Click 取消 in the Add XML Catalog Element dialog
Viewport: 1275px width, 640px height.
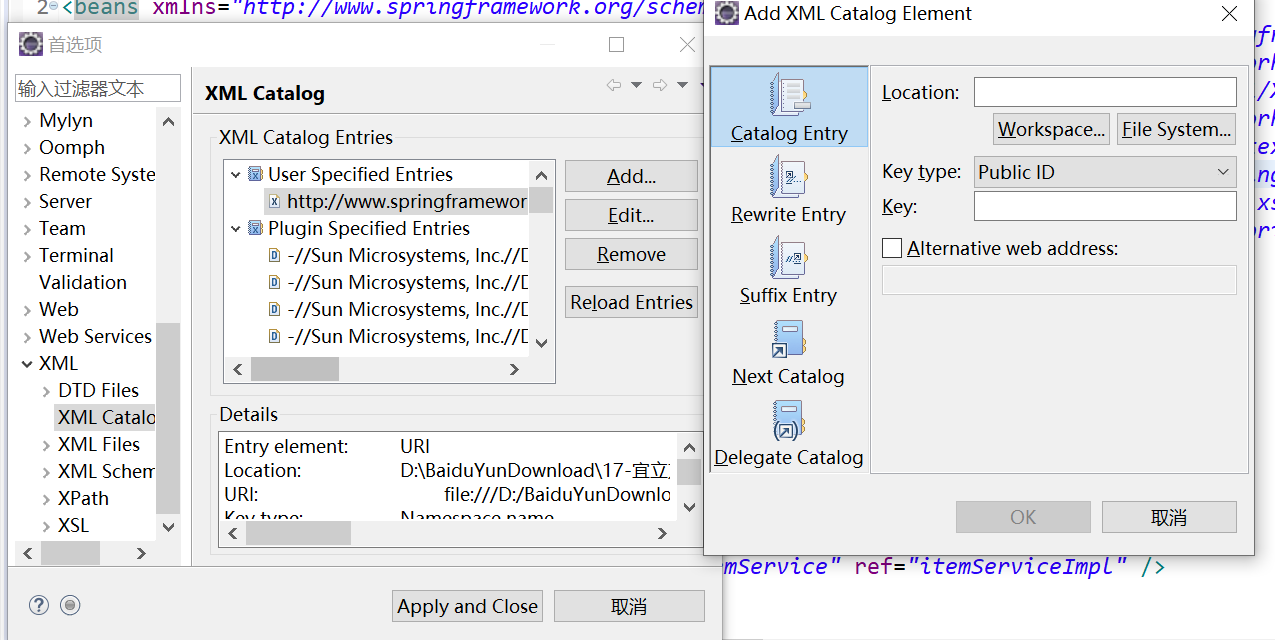(1169, 517)
